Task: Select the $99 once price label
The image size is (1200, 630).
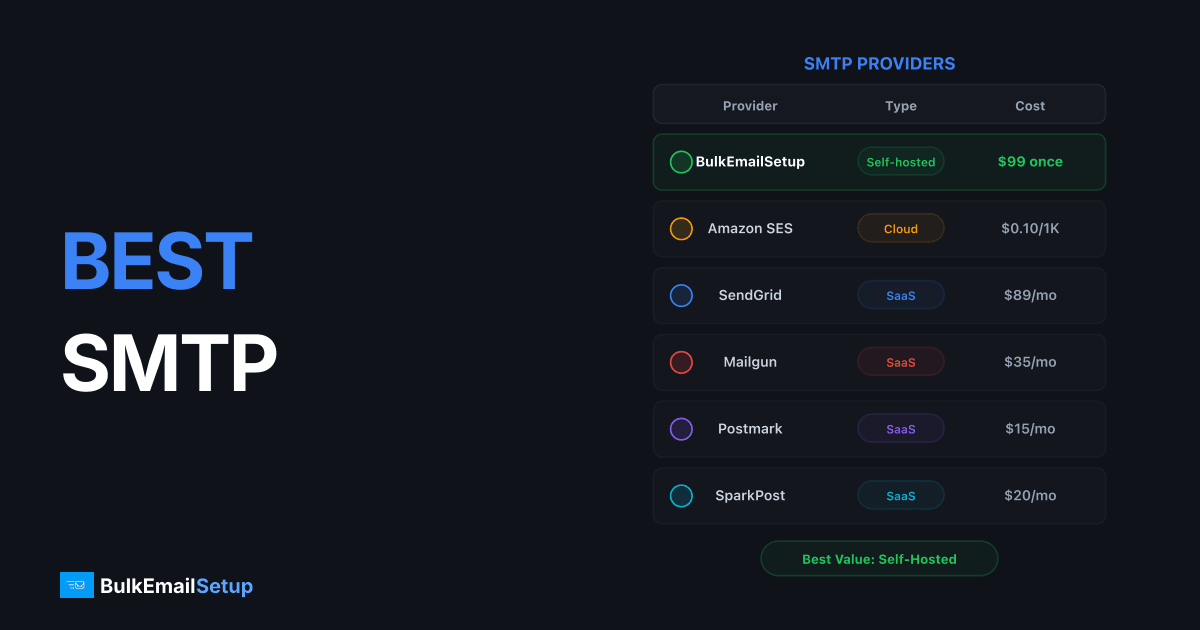Action: pyautogui.click(x=1029, y=161)
